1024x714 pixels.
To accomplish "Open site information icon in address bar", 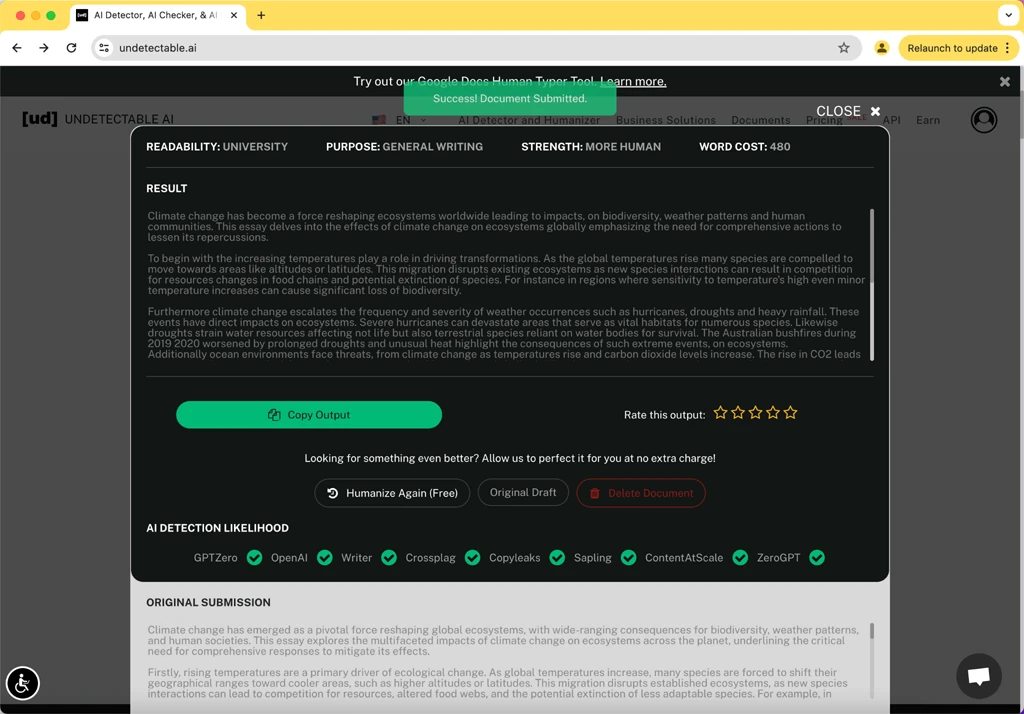I will pyautogui.click(x=104, y=48).
